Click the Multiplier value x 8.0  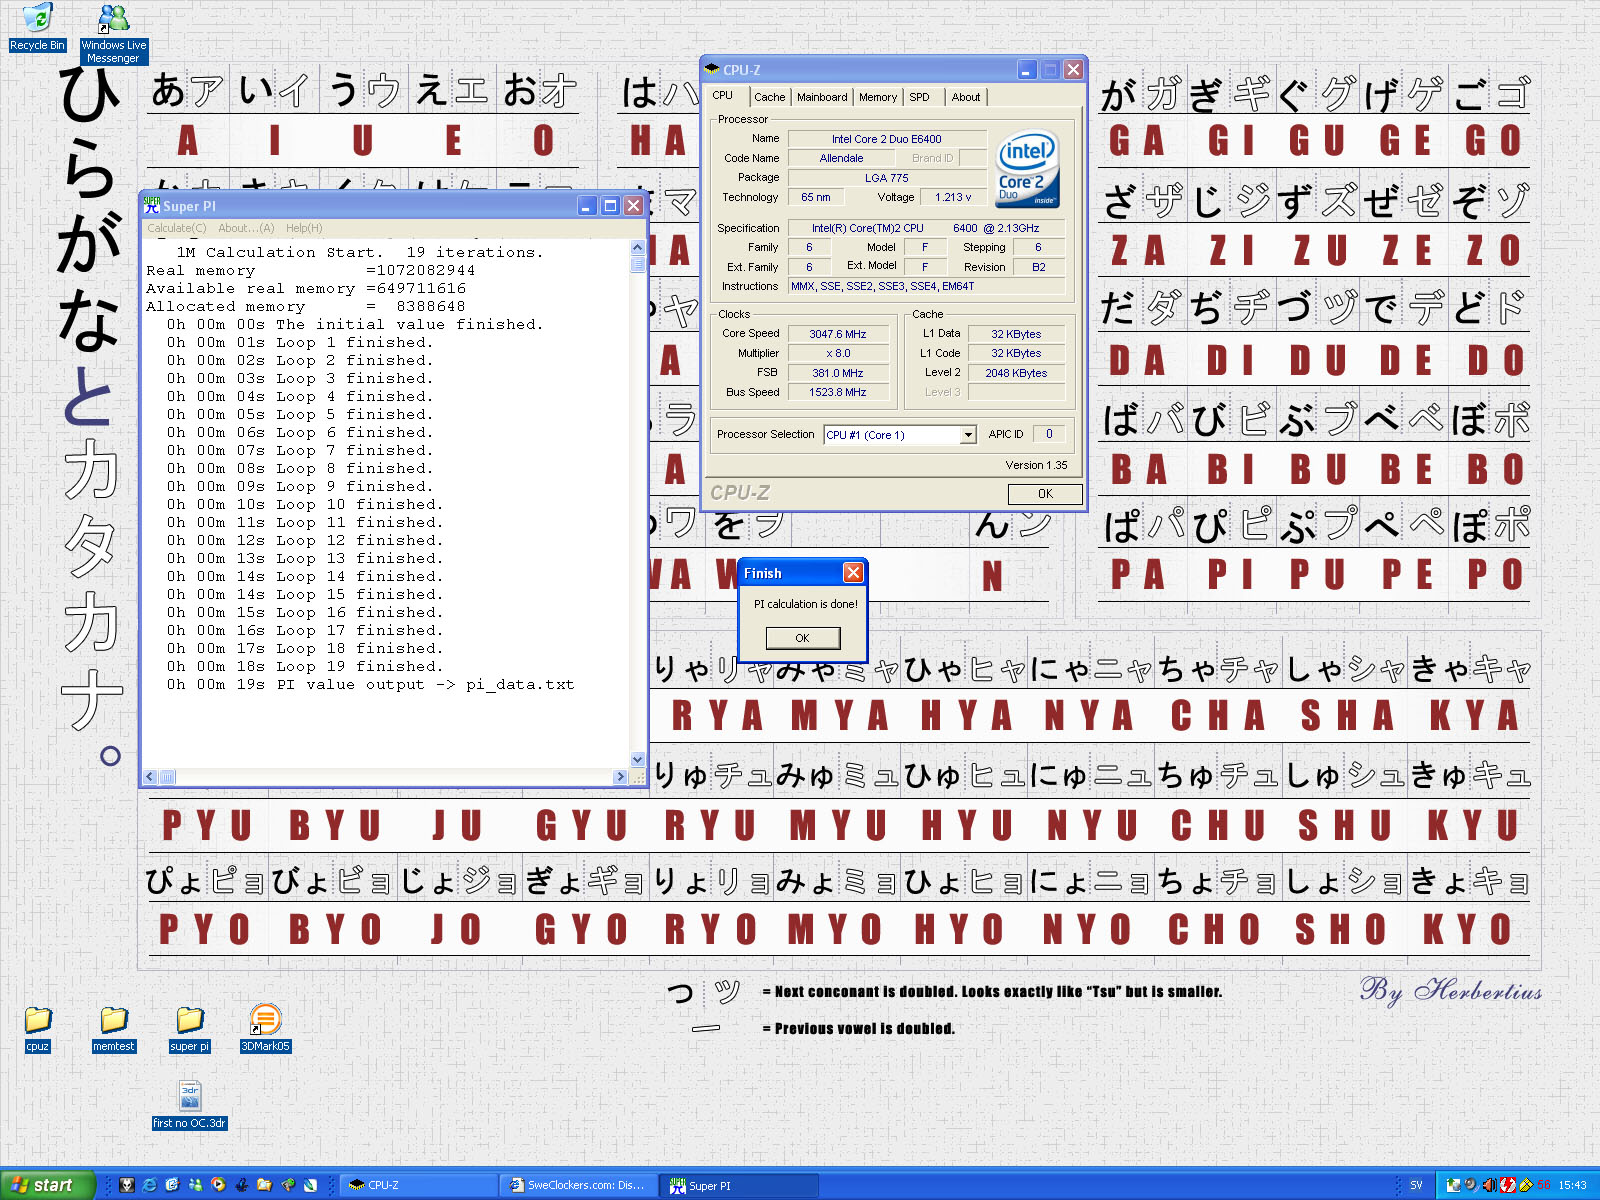pyautogui.click(x=838, y=353)
